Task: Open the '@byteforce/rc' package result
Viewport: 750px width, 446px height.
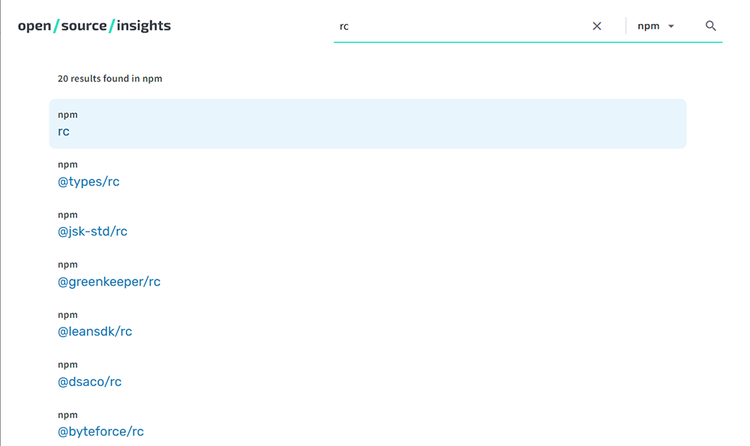Action: tap(100, 432)
